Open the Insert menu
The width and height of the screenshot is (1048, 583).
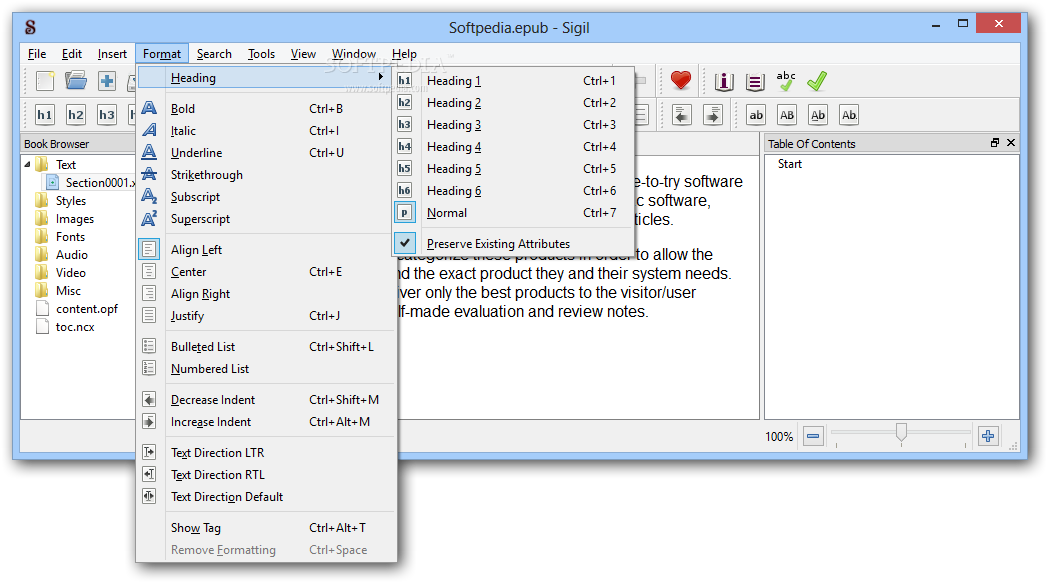point(112,53)
